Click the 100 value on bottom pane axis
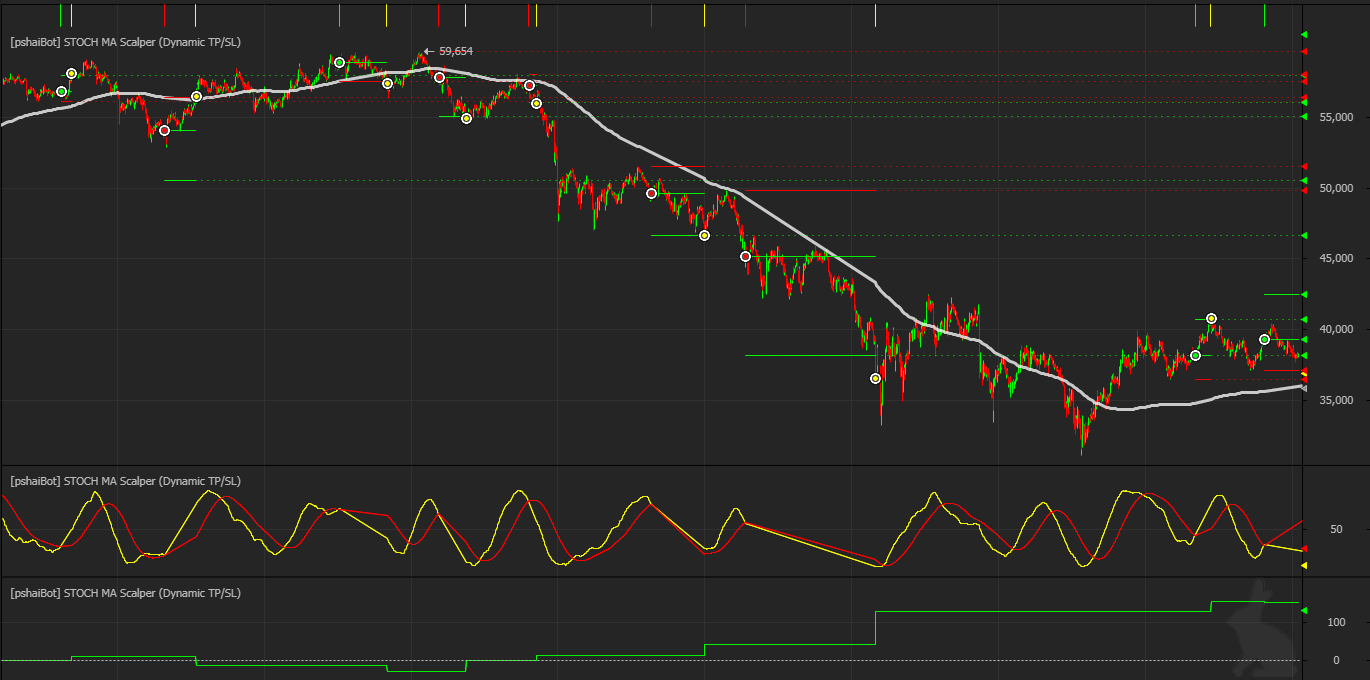1370x680 pixels. 1335,622
